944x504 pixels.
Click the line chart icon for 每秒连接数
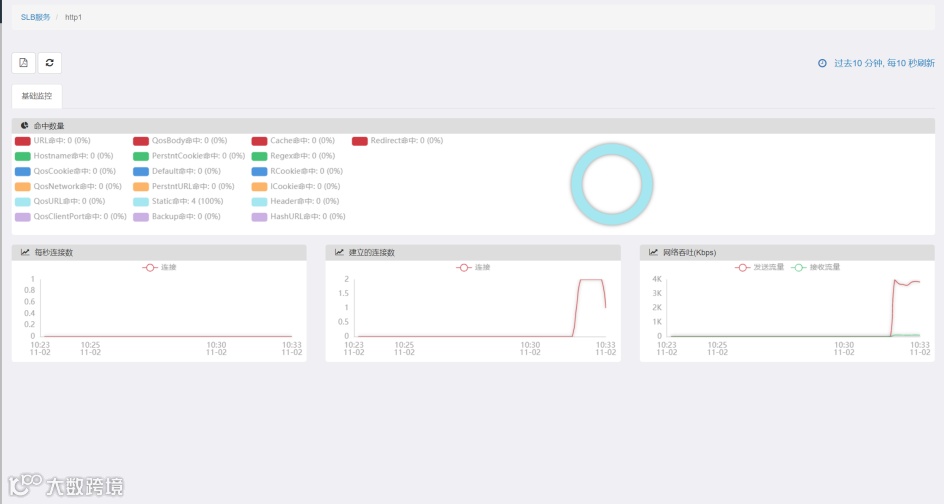pyautogui.click(x=25, y=252)
